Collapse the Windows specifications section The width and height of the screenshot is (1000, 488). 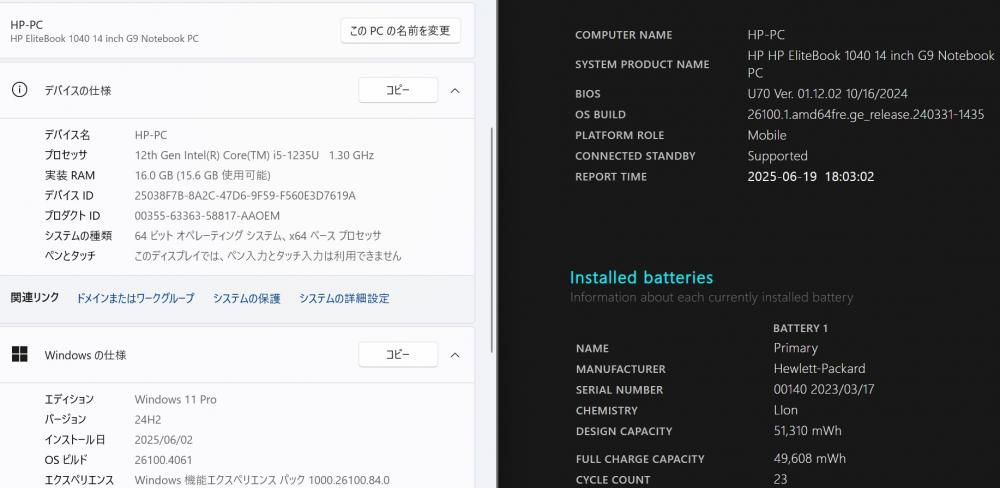point(455,355)
